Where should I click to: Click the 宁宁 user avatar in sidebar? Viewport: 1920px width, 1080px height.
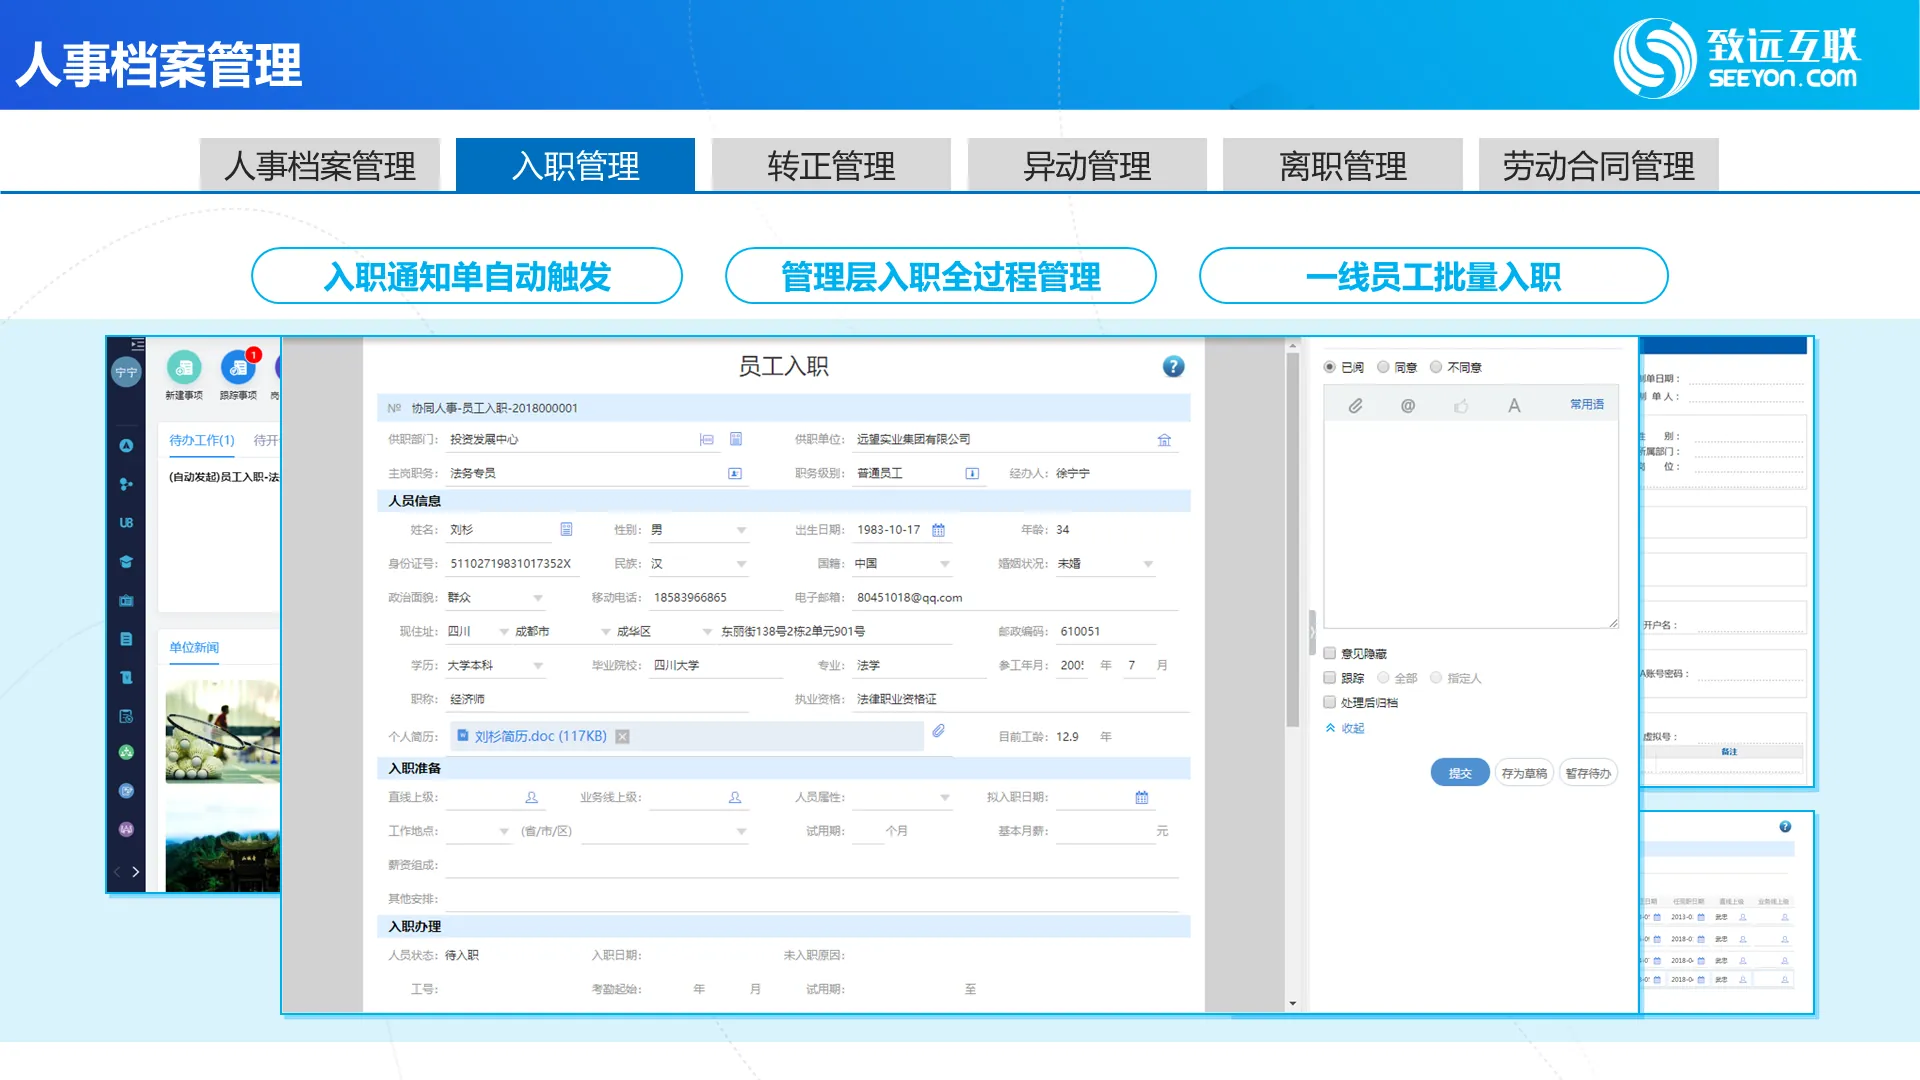[x=126, y=372]
